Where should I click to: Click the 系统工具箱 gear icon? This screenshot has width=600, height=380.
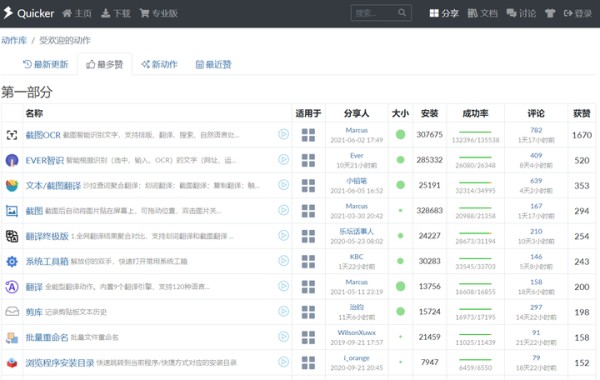point(12,261)
